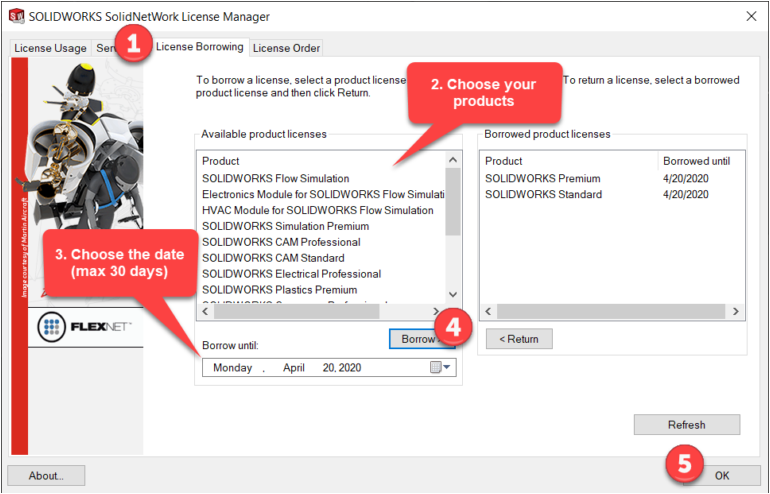Select Electronics Module for SOLIDWORKS Flow Simulation
The image size is (770, 494).
point(323,194)
